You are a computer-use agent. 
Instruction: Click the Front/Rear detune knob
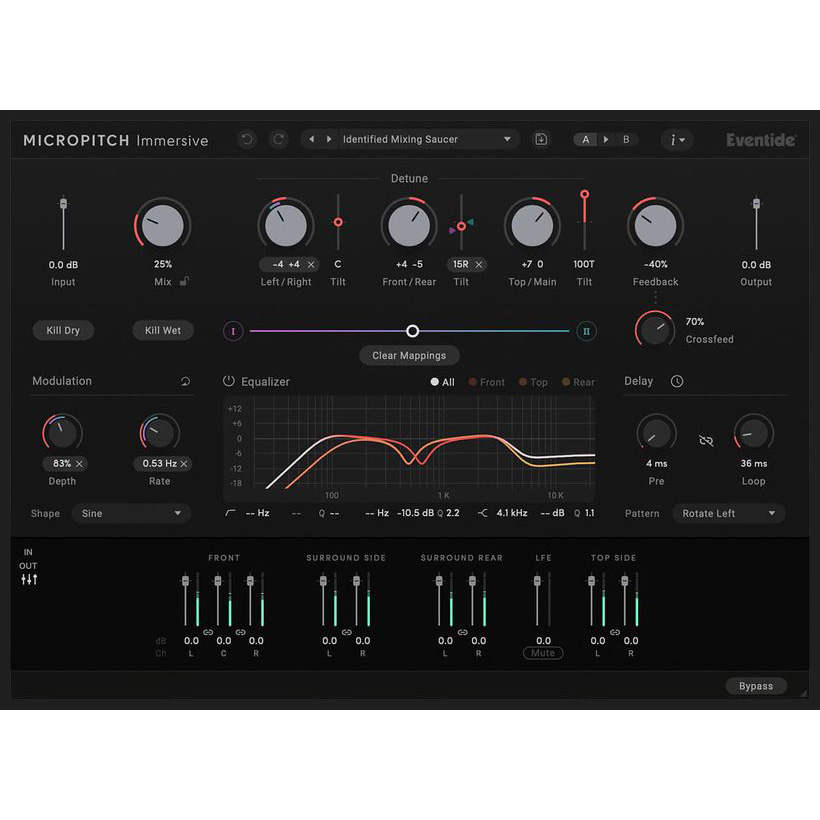409,225
